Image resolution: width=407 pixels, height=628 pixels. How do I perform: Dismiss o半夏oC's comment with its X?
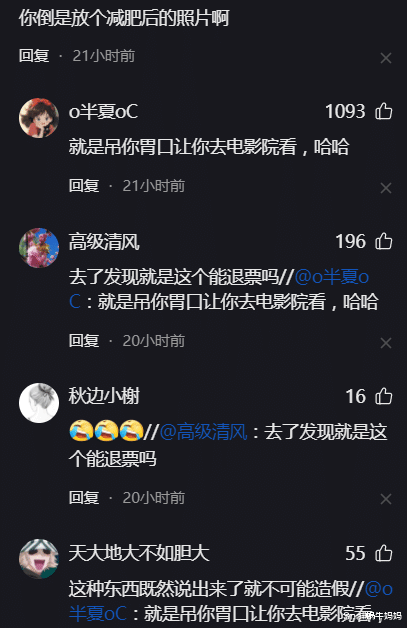(x=386, y=188)
